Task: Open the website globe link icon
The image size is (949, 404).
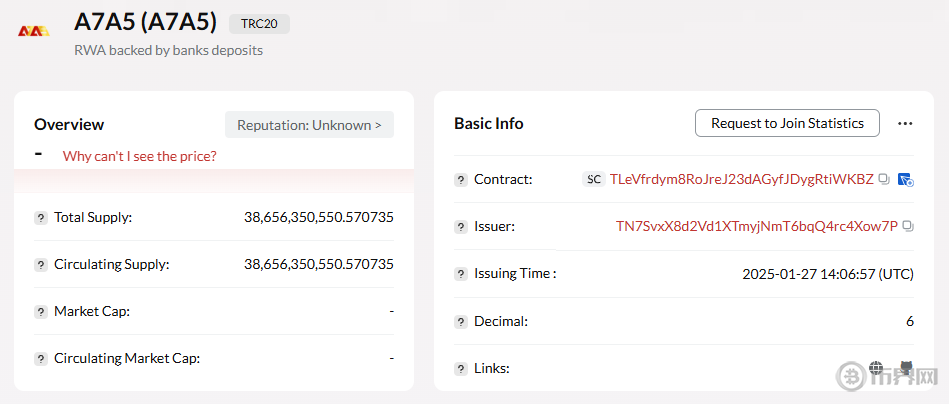Action: coord(877,368)
